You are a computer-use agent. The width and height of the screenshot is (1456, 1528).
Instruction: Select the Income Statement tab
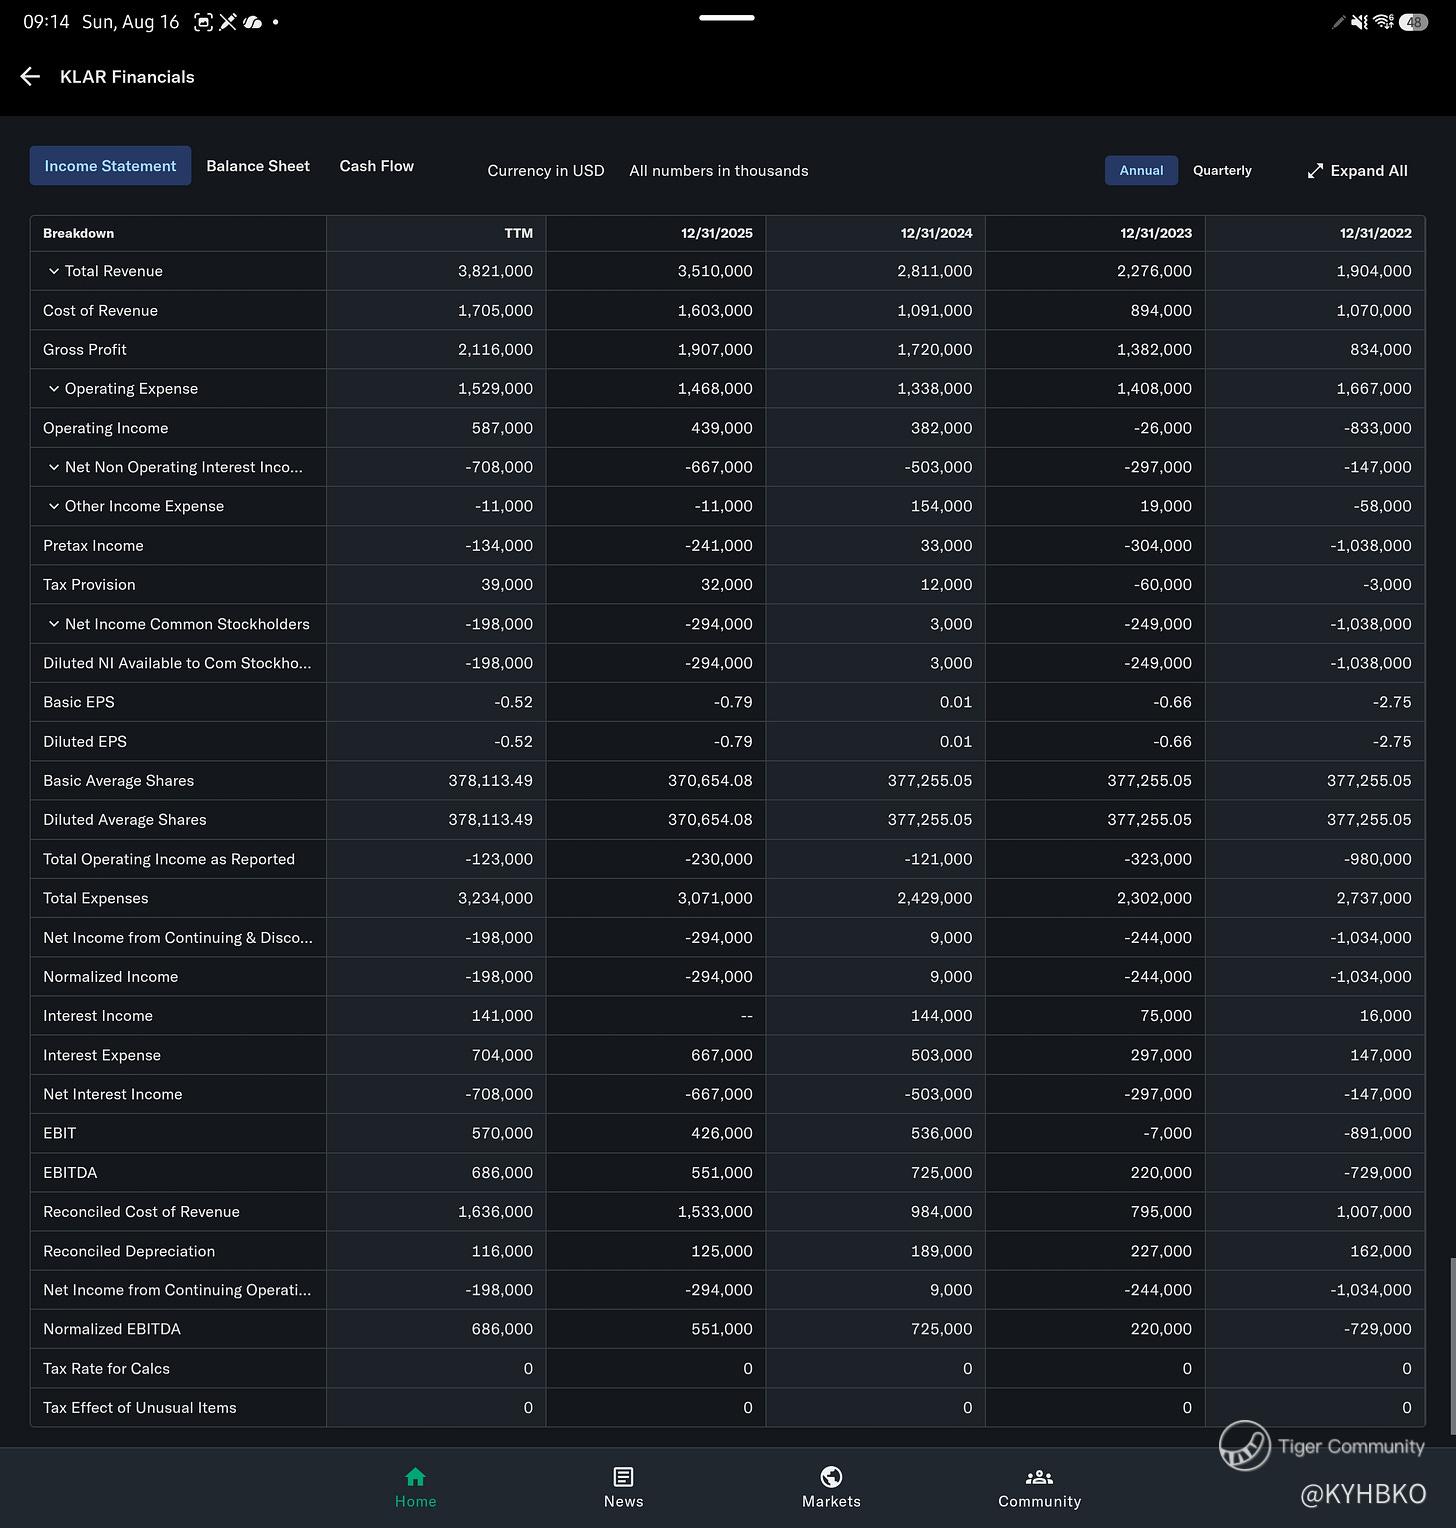pyautogui.click(x=110, y=166)
